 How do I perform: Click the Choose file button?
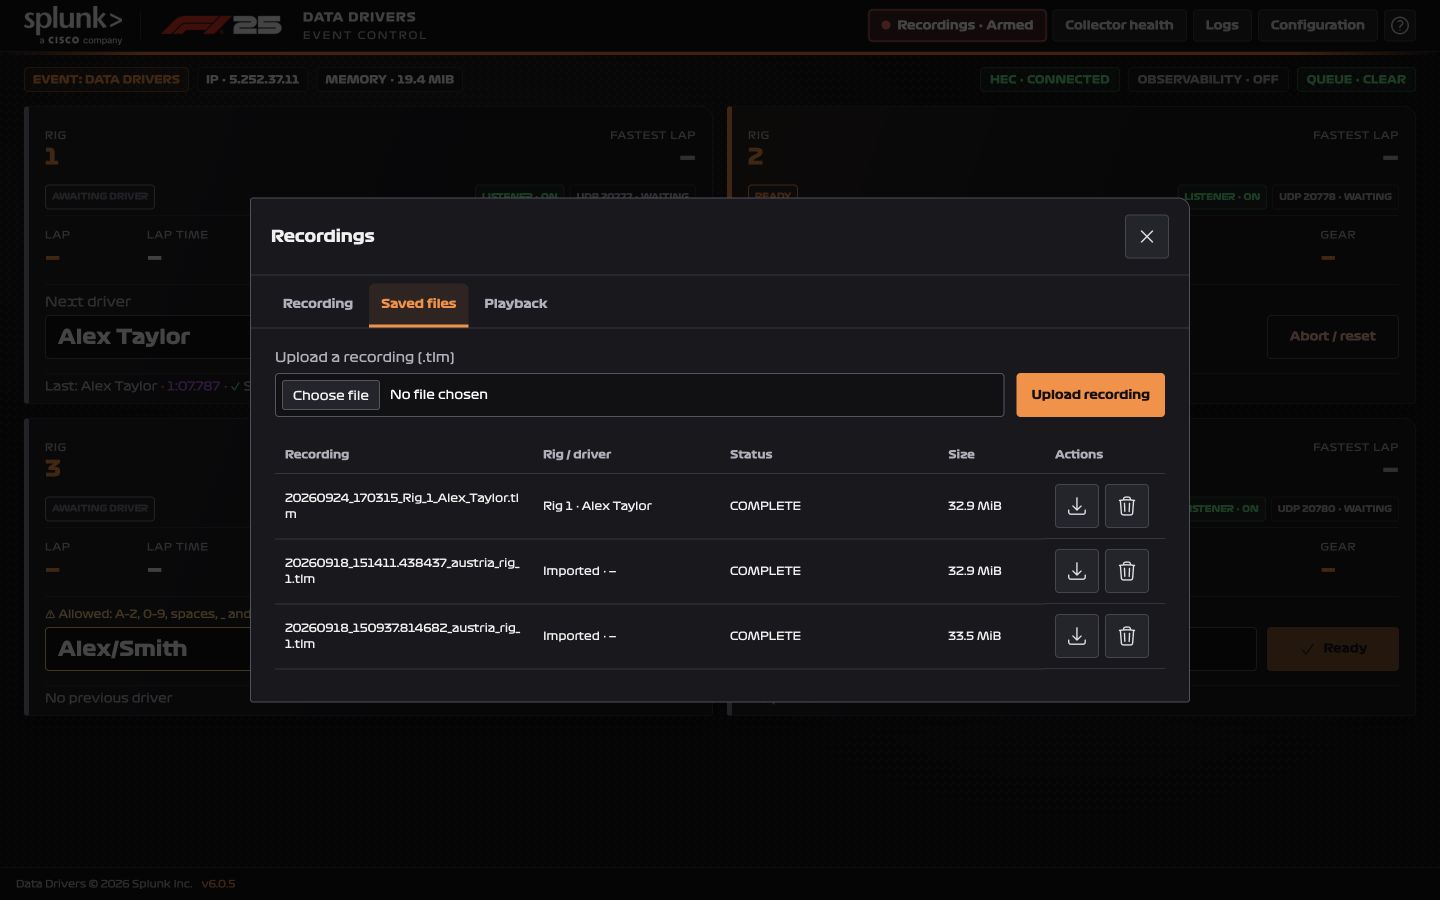click(331, 395)
